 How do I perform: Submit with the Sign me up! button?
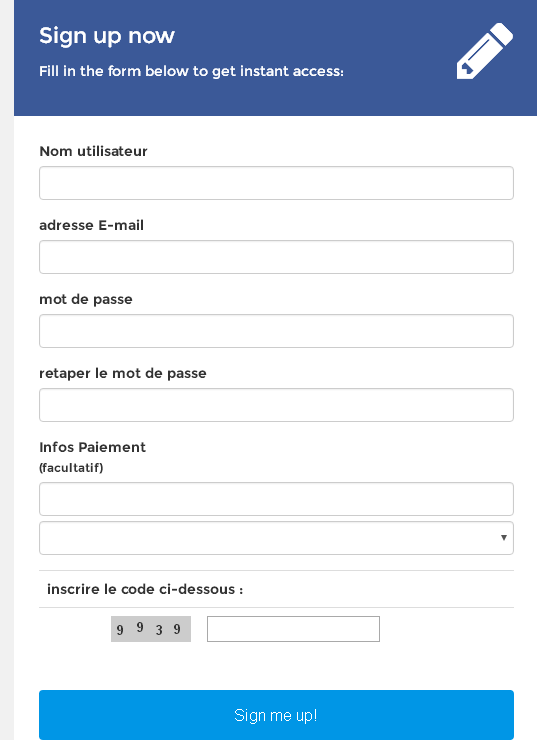coord(276,715)
